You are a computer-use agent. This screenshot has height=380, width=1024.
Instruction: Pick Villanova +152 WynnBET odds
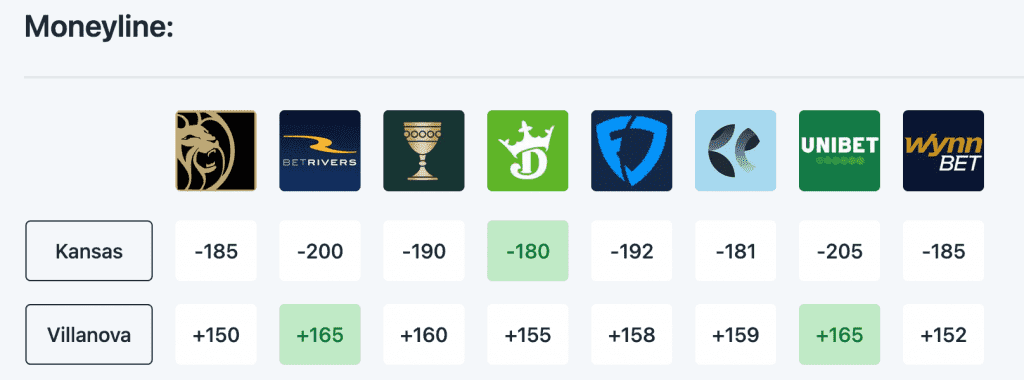pyautogui.click(x=943, y=334)
